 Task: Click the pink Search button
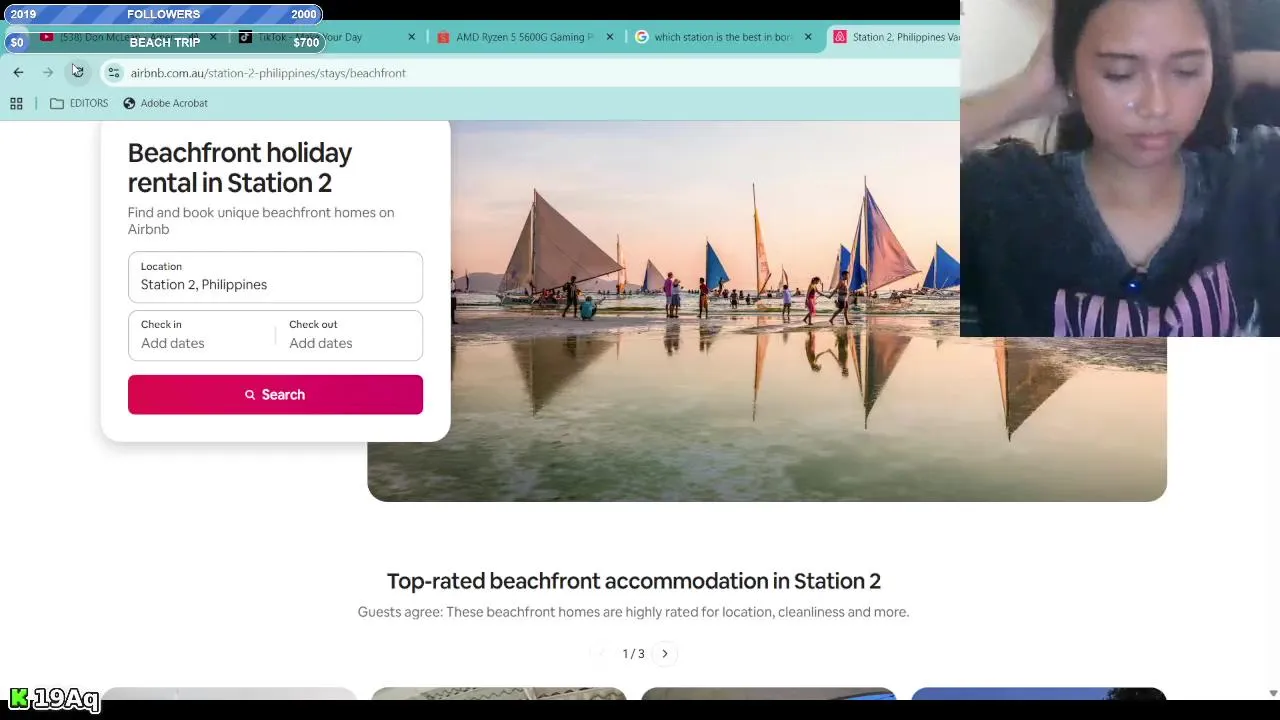tap(275, 395)
